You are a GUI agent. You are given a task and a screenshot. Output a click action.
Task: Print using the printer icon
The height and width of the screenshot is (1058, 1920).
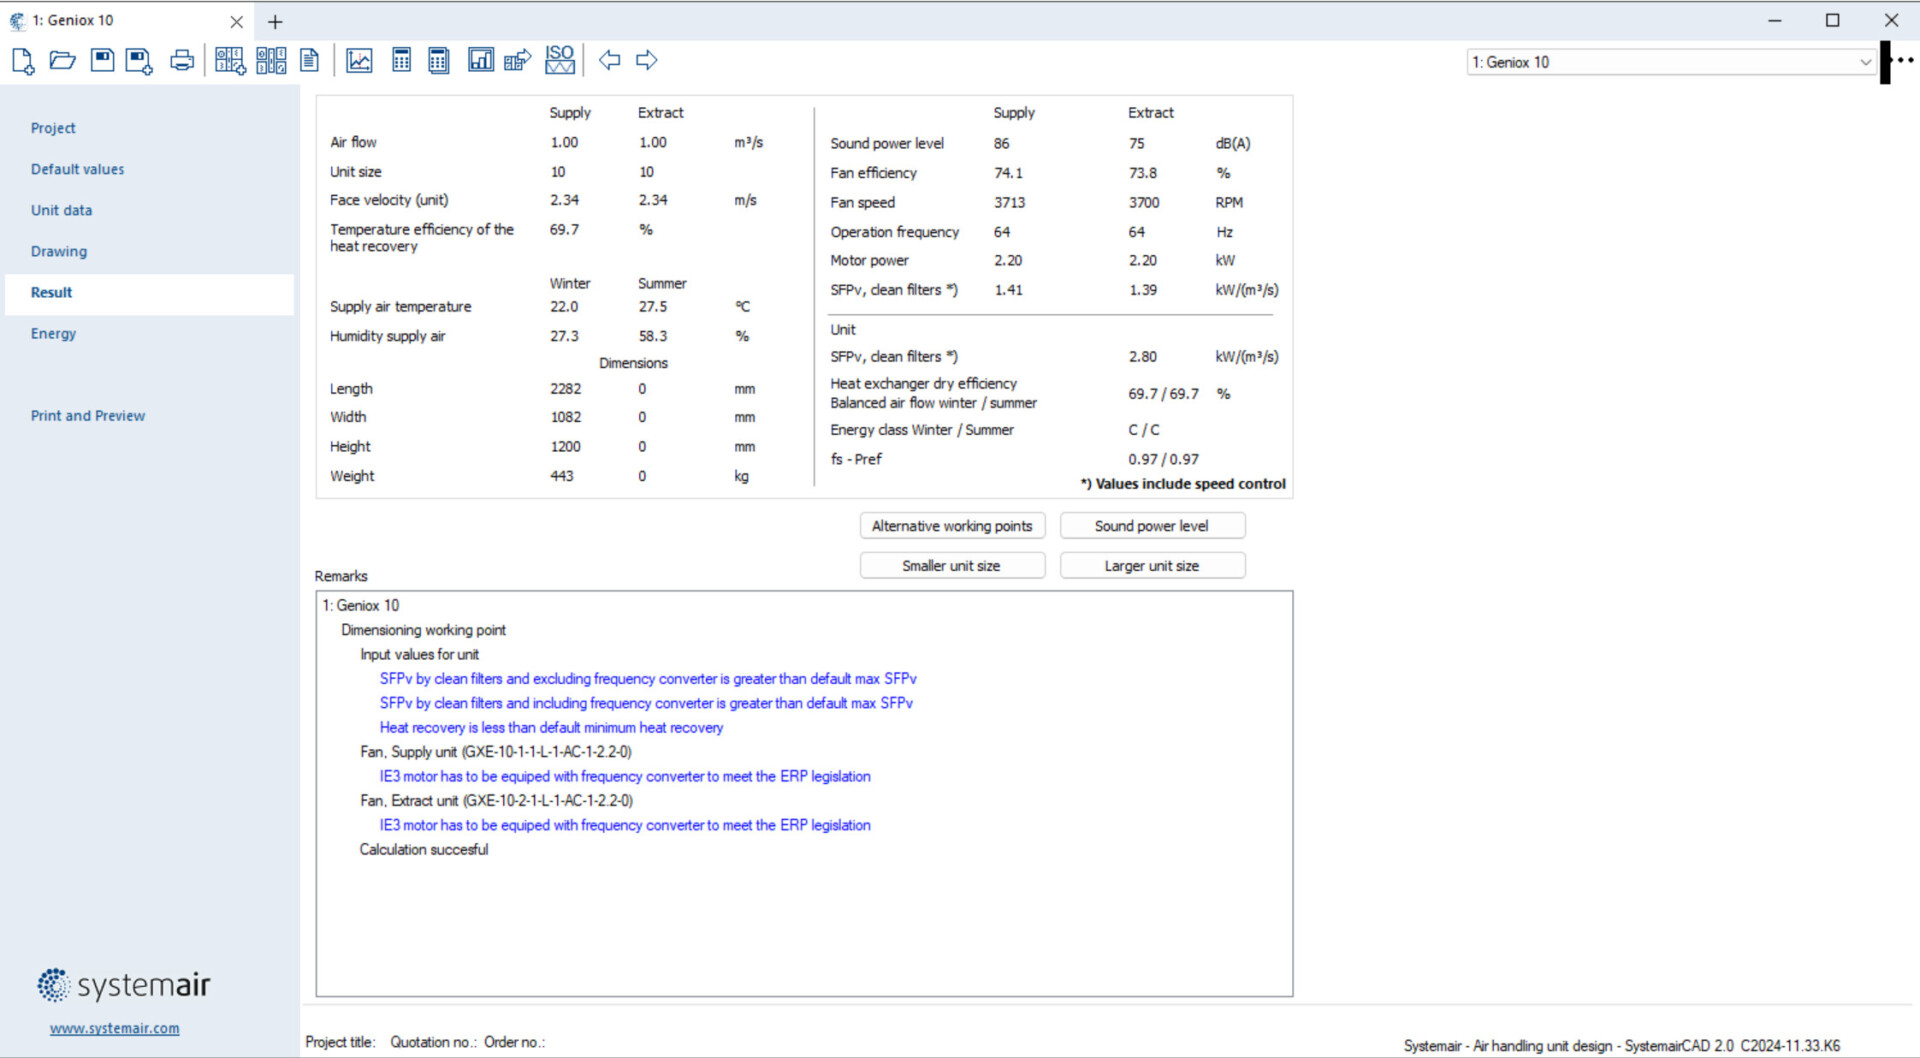click(x=182, y=61)
